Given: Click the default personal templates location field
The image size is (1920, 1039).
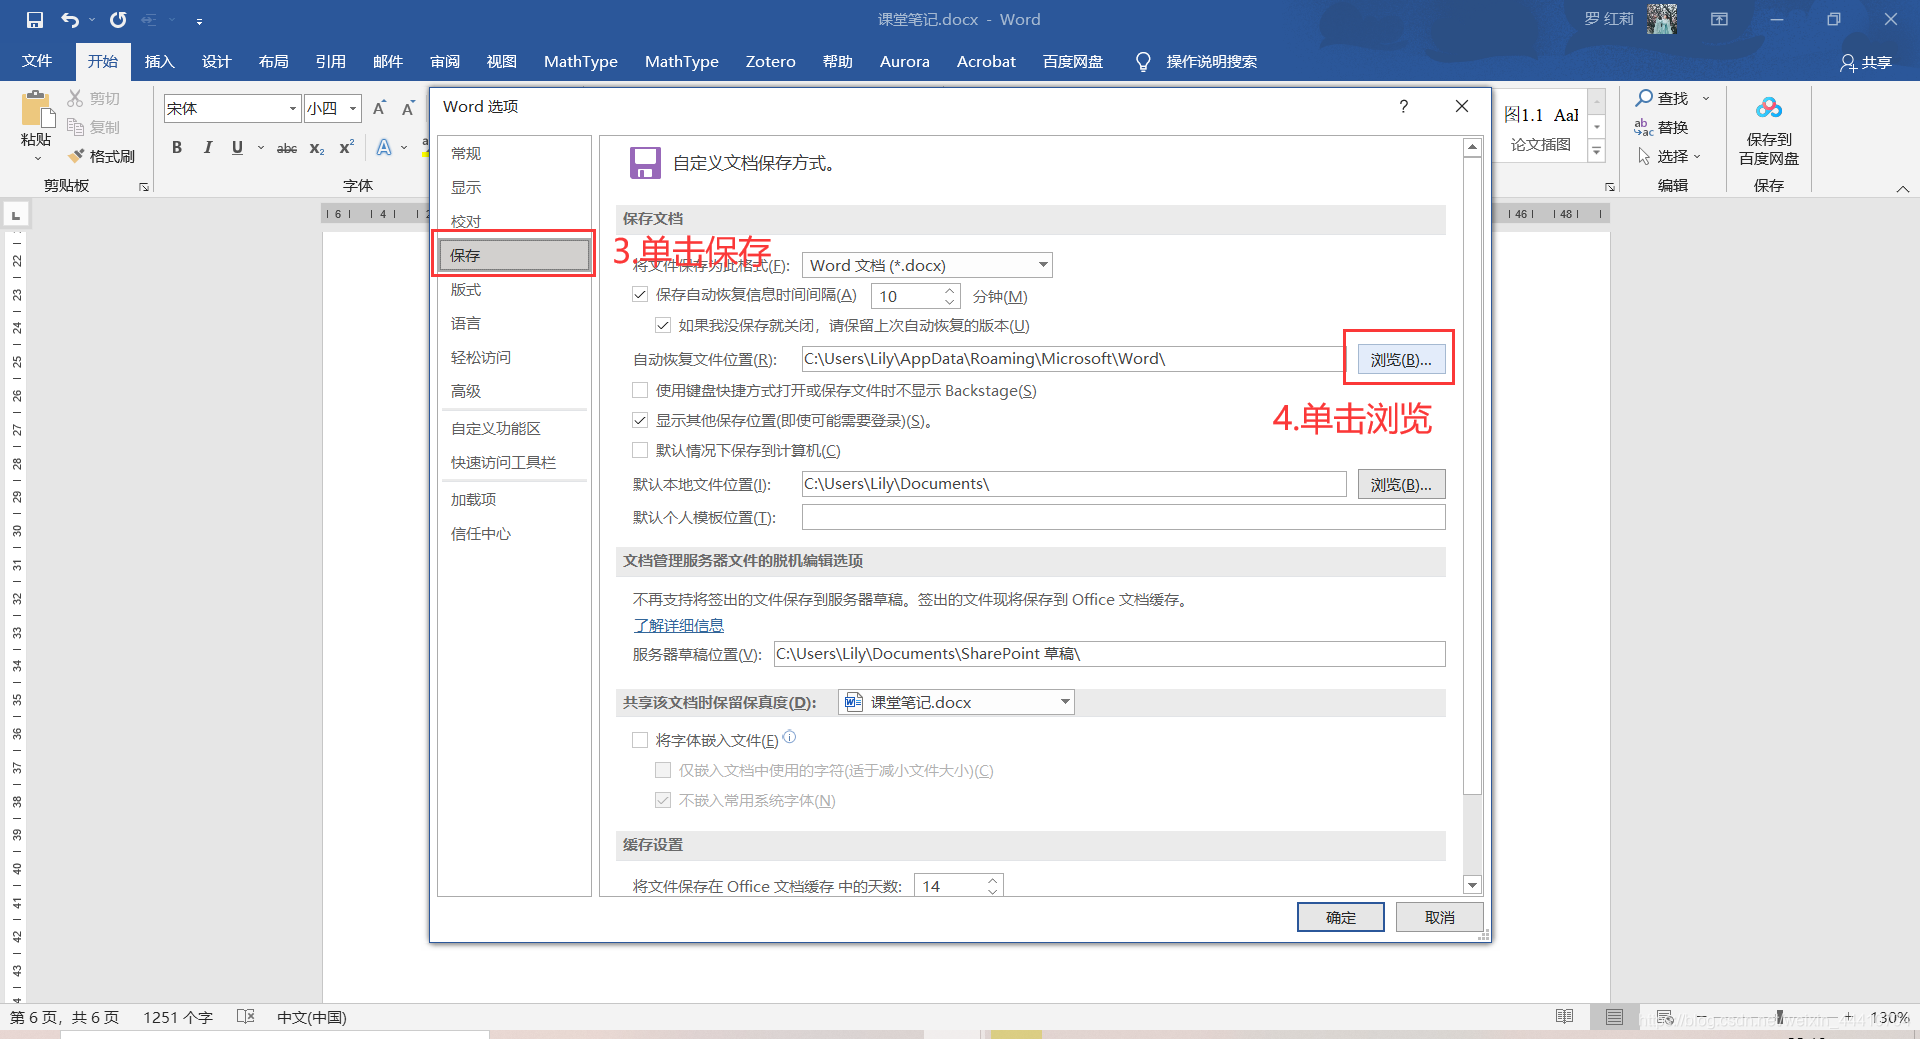Looking at the screenshot, I should pyautogui.click(x=1123, y=517).
